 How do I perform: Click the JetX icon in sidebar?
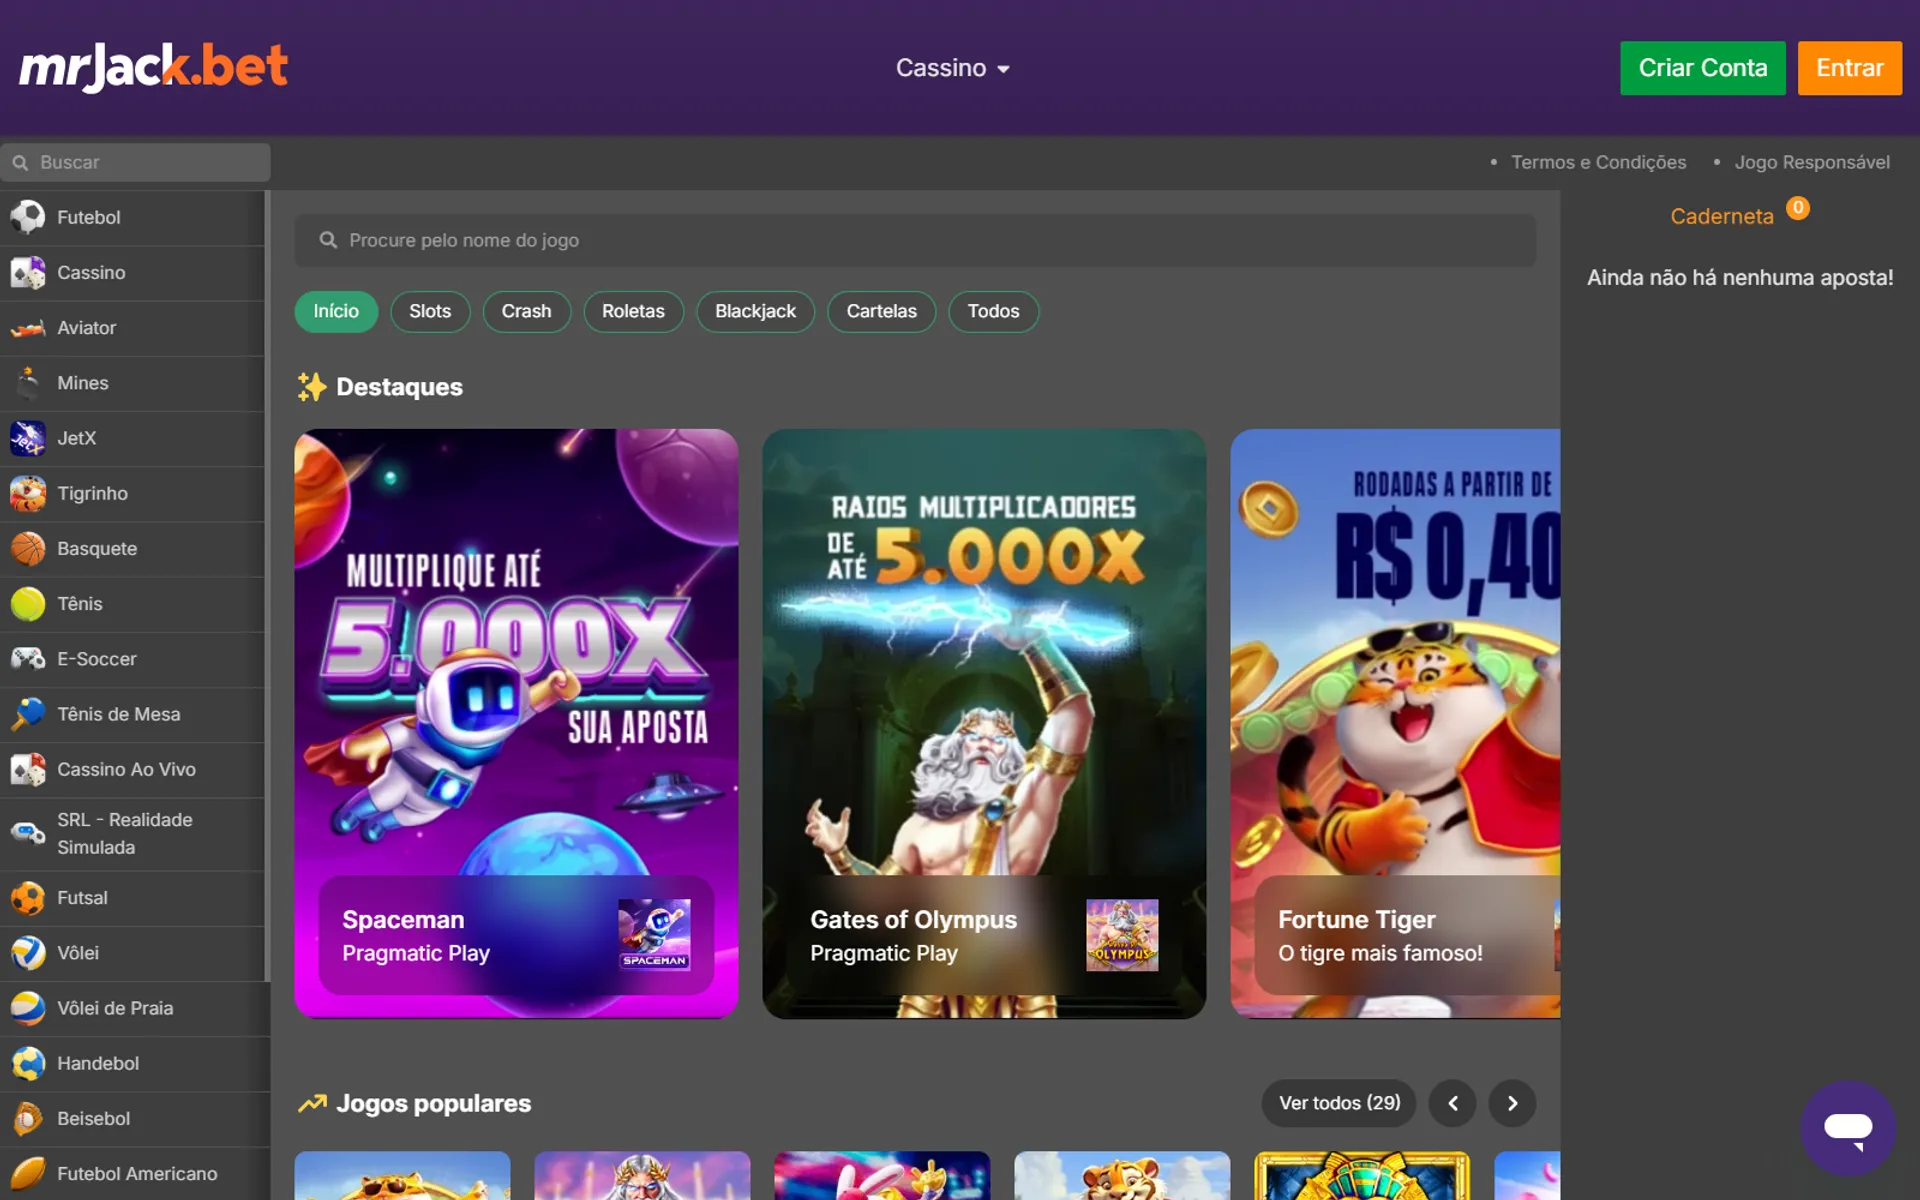pos(28,438)
